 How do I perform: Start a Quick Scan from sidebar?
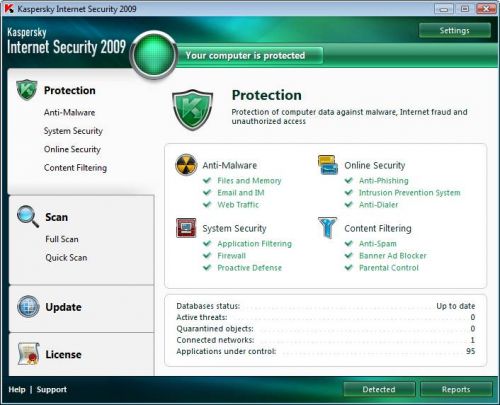pos(66,258)
